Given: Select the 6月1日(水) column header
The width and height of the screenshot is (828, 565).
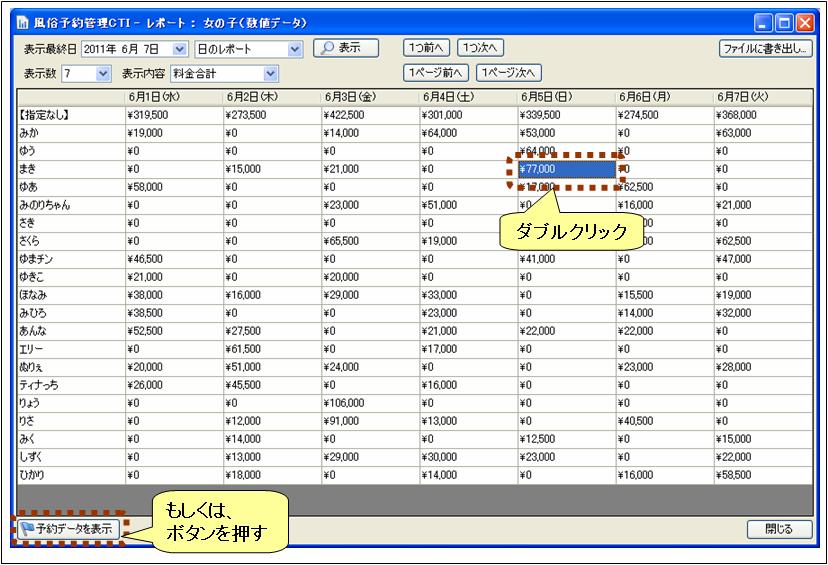Looking at the screenshot, I should (x=173, y=98).
